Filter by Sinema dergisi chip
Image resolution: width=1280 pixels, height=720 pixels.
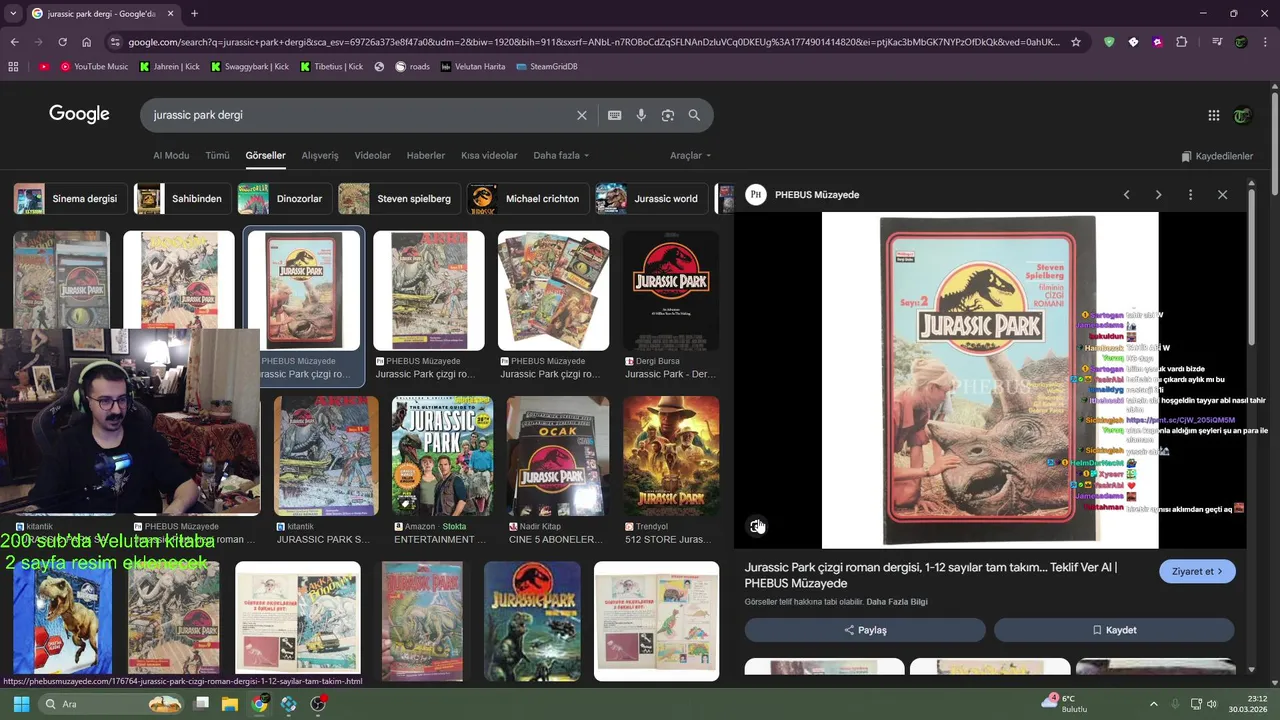click(71, 199)
